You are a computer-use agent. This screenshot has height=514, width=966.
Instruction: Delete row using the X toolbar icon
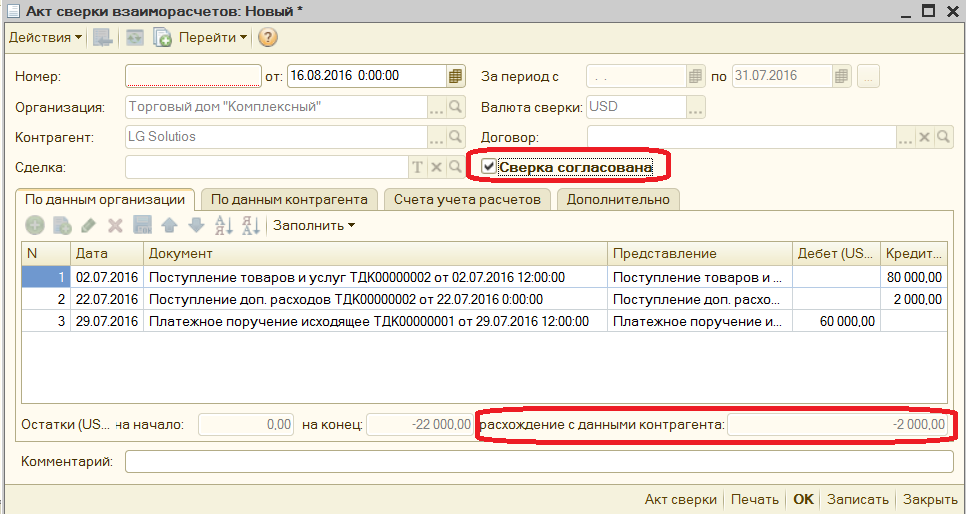[115, 226]
